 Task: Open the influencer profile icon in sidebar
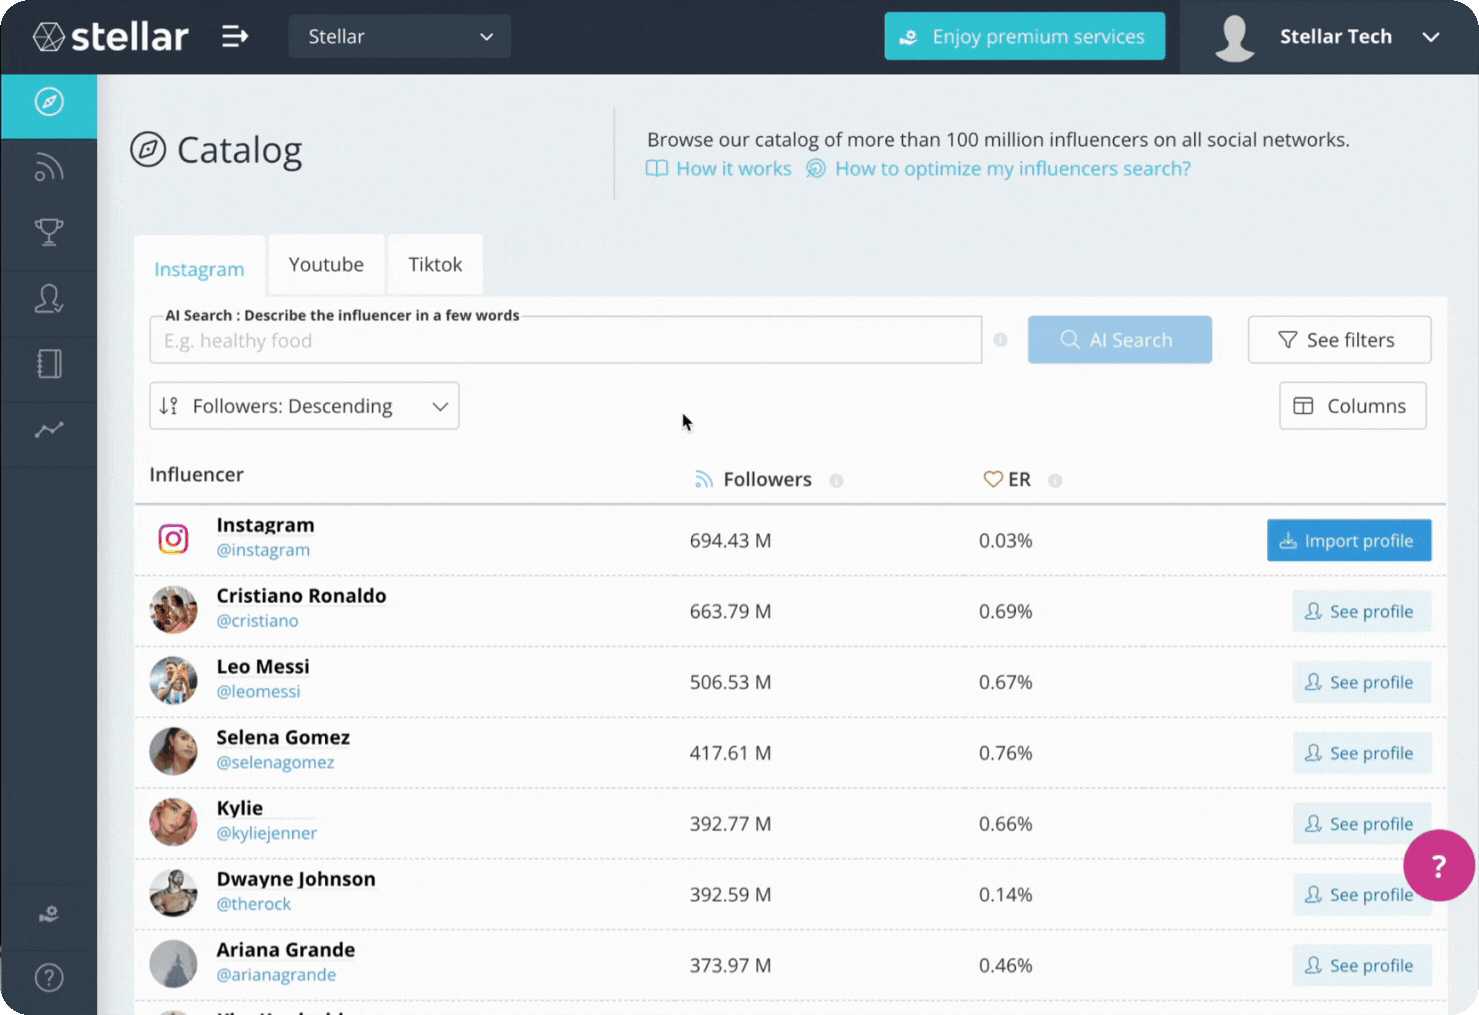click(49, 298)
